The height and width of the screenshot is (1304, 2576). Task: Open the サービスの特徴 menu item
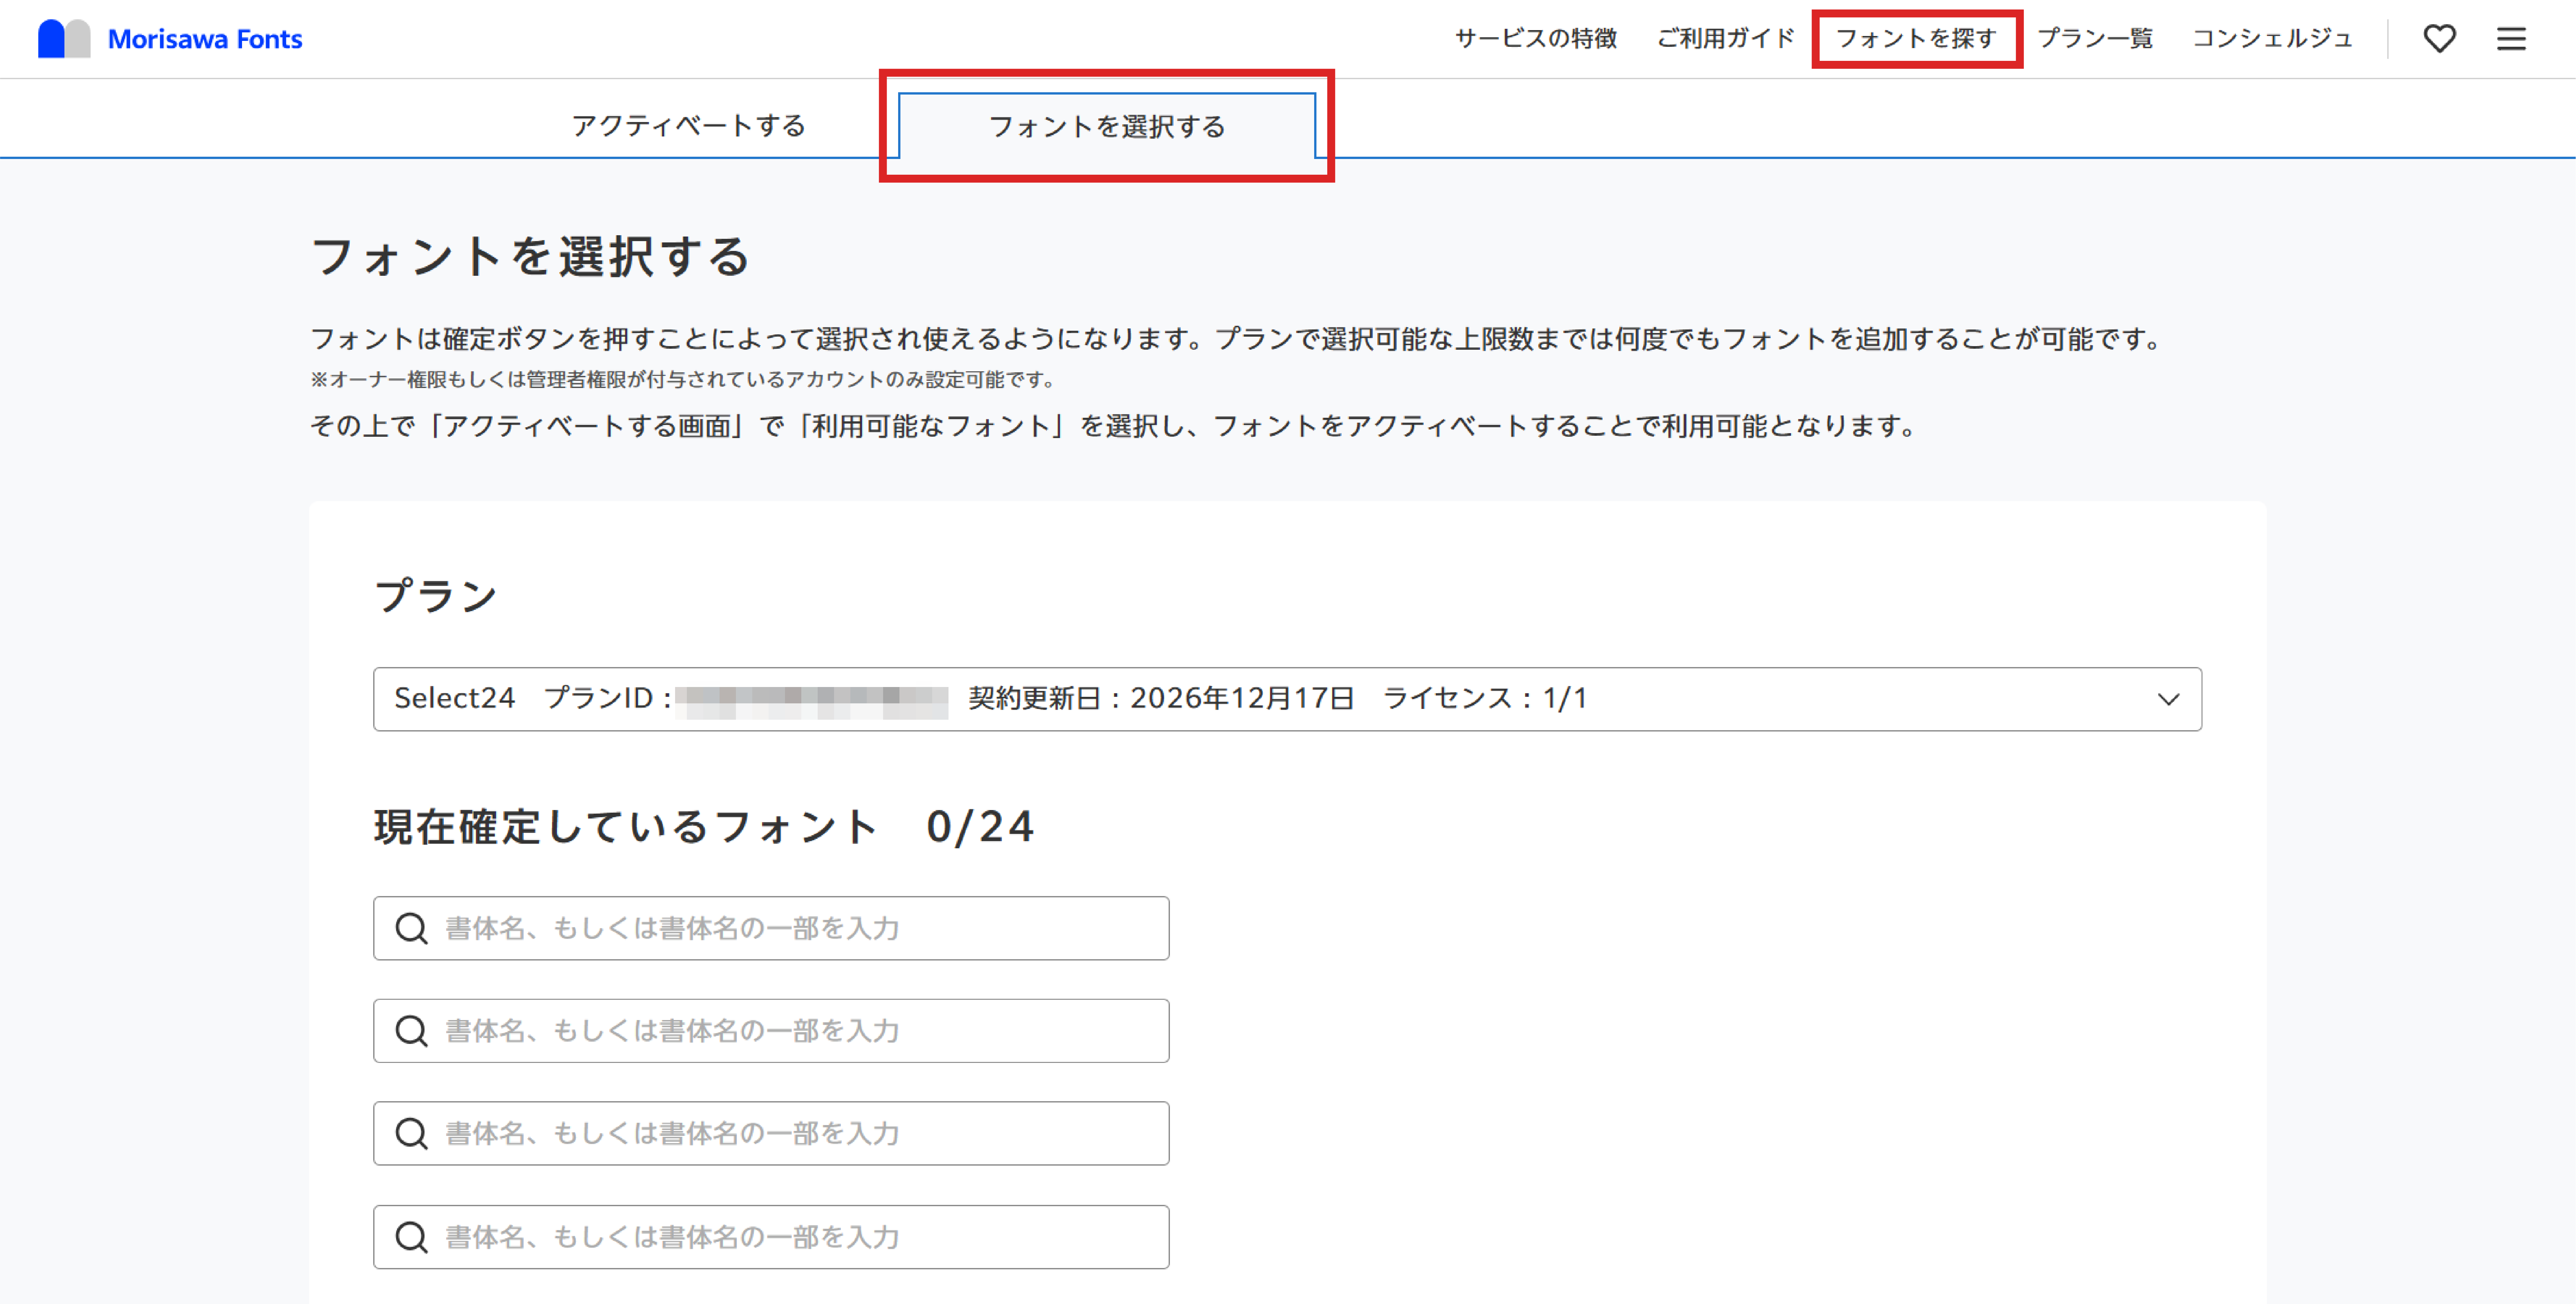[x=1537, y=38]
